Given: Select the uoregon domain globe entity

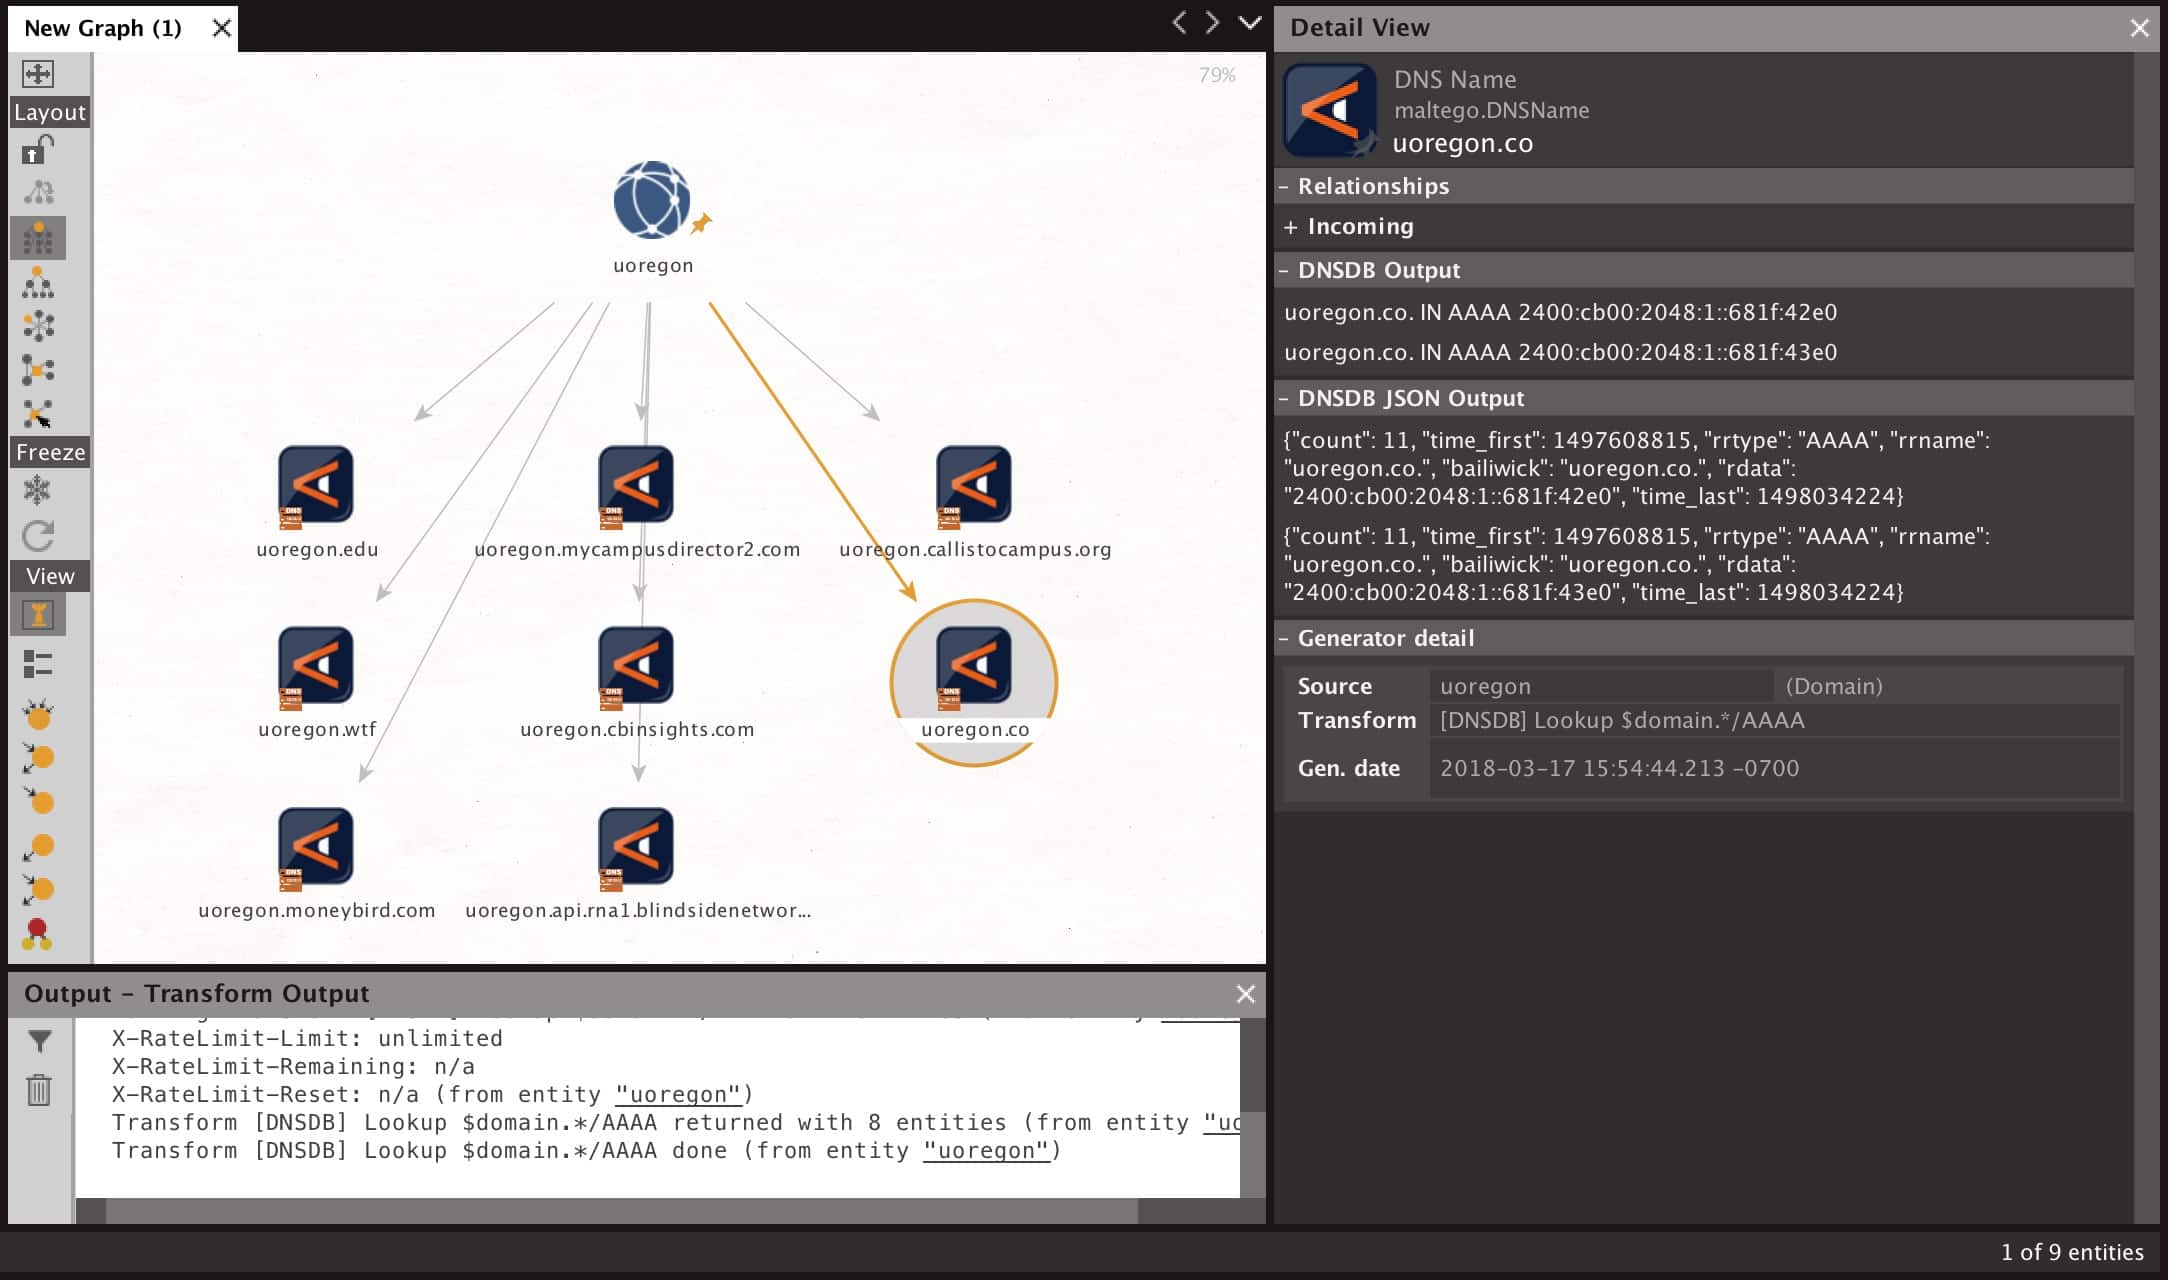Looking at the screenshot, I should 652,200.
